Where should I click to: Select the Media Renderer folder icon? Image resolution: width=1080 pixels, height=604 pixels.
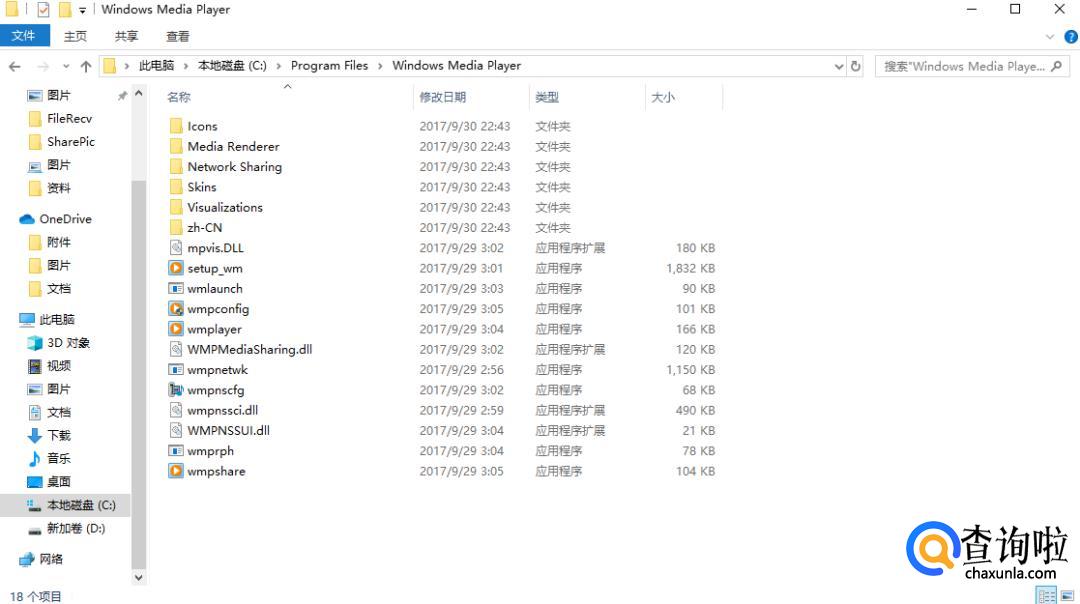[x=176, y=146]
